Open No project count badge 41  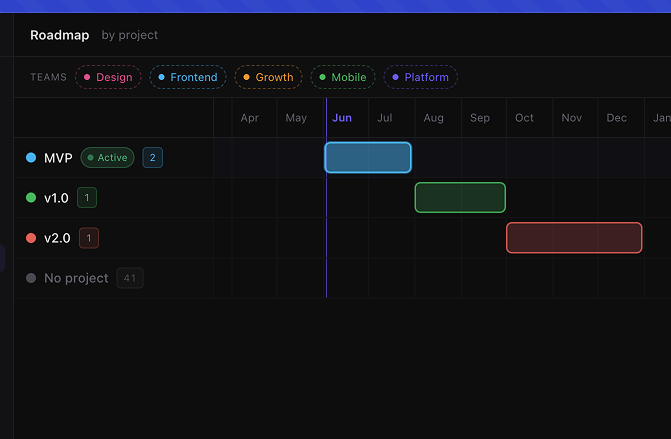click(x=130, y=278)
